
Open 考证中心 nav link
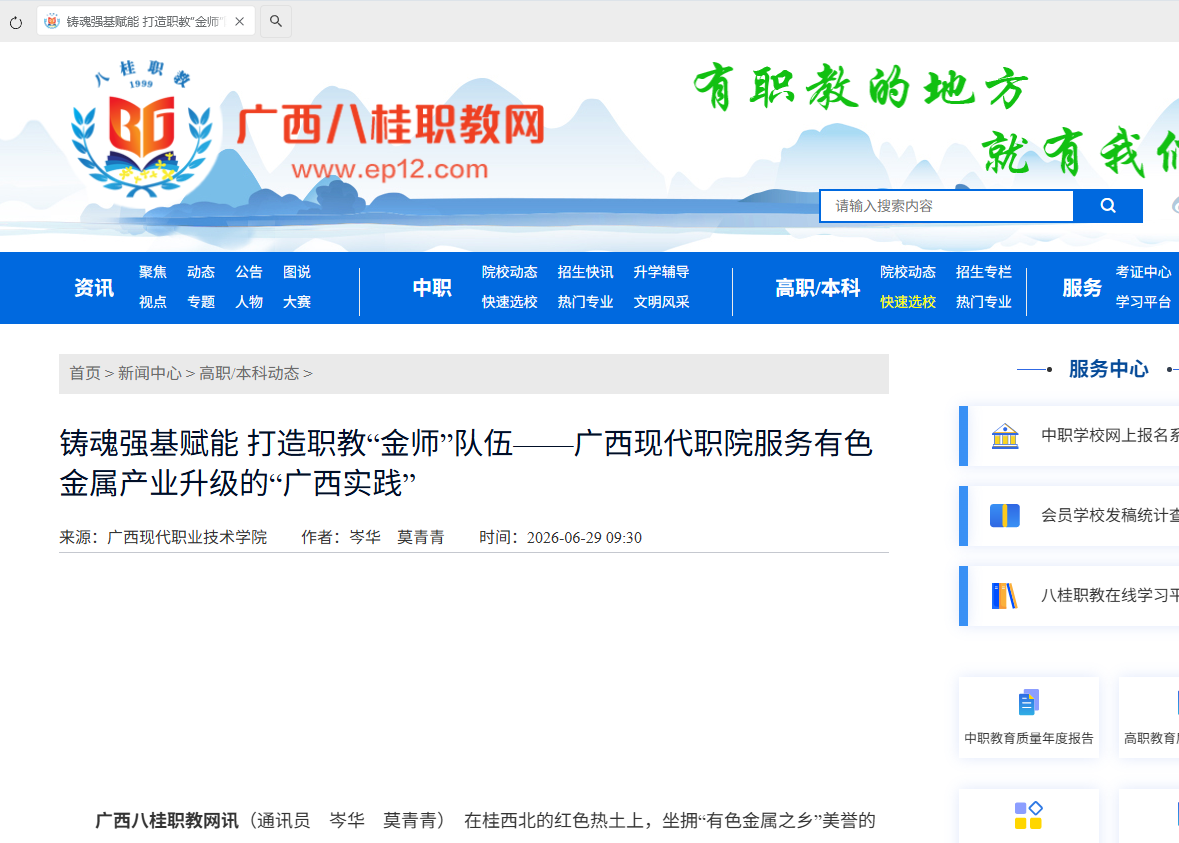(x=1144, y=272)
